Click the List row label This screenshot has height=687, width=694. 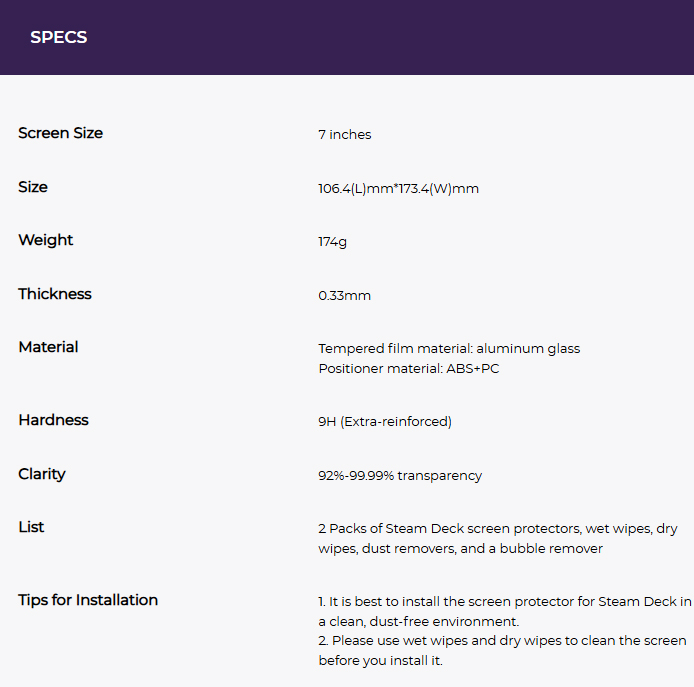pyautogui.click(x=31, y=527)
